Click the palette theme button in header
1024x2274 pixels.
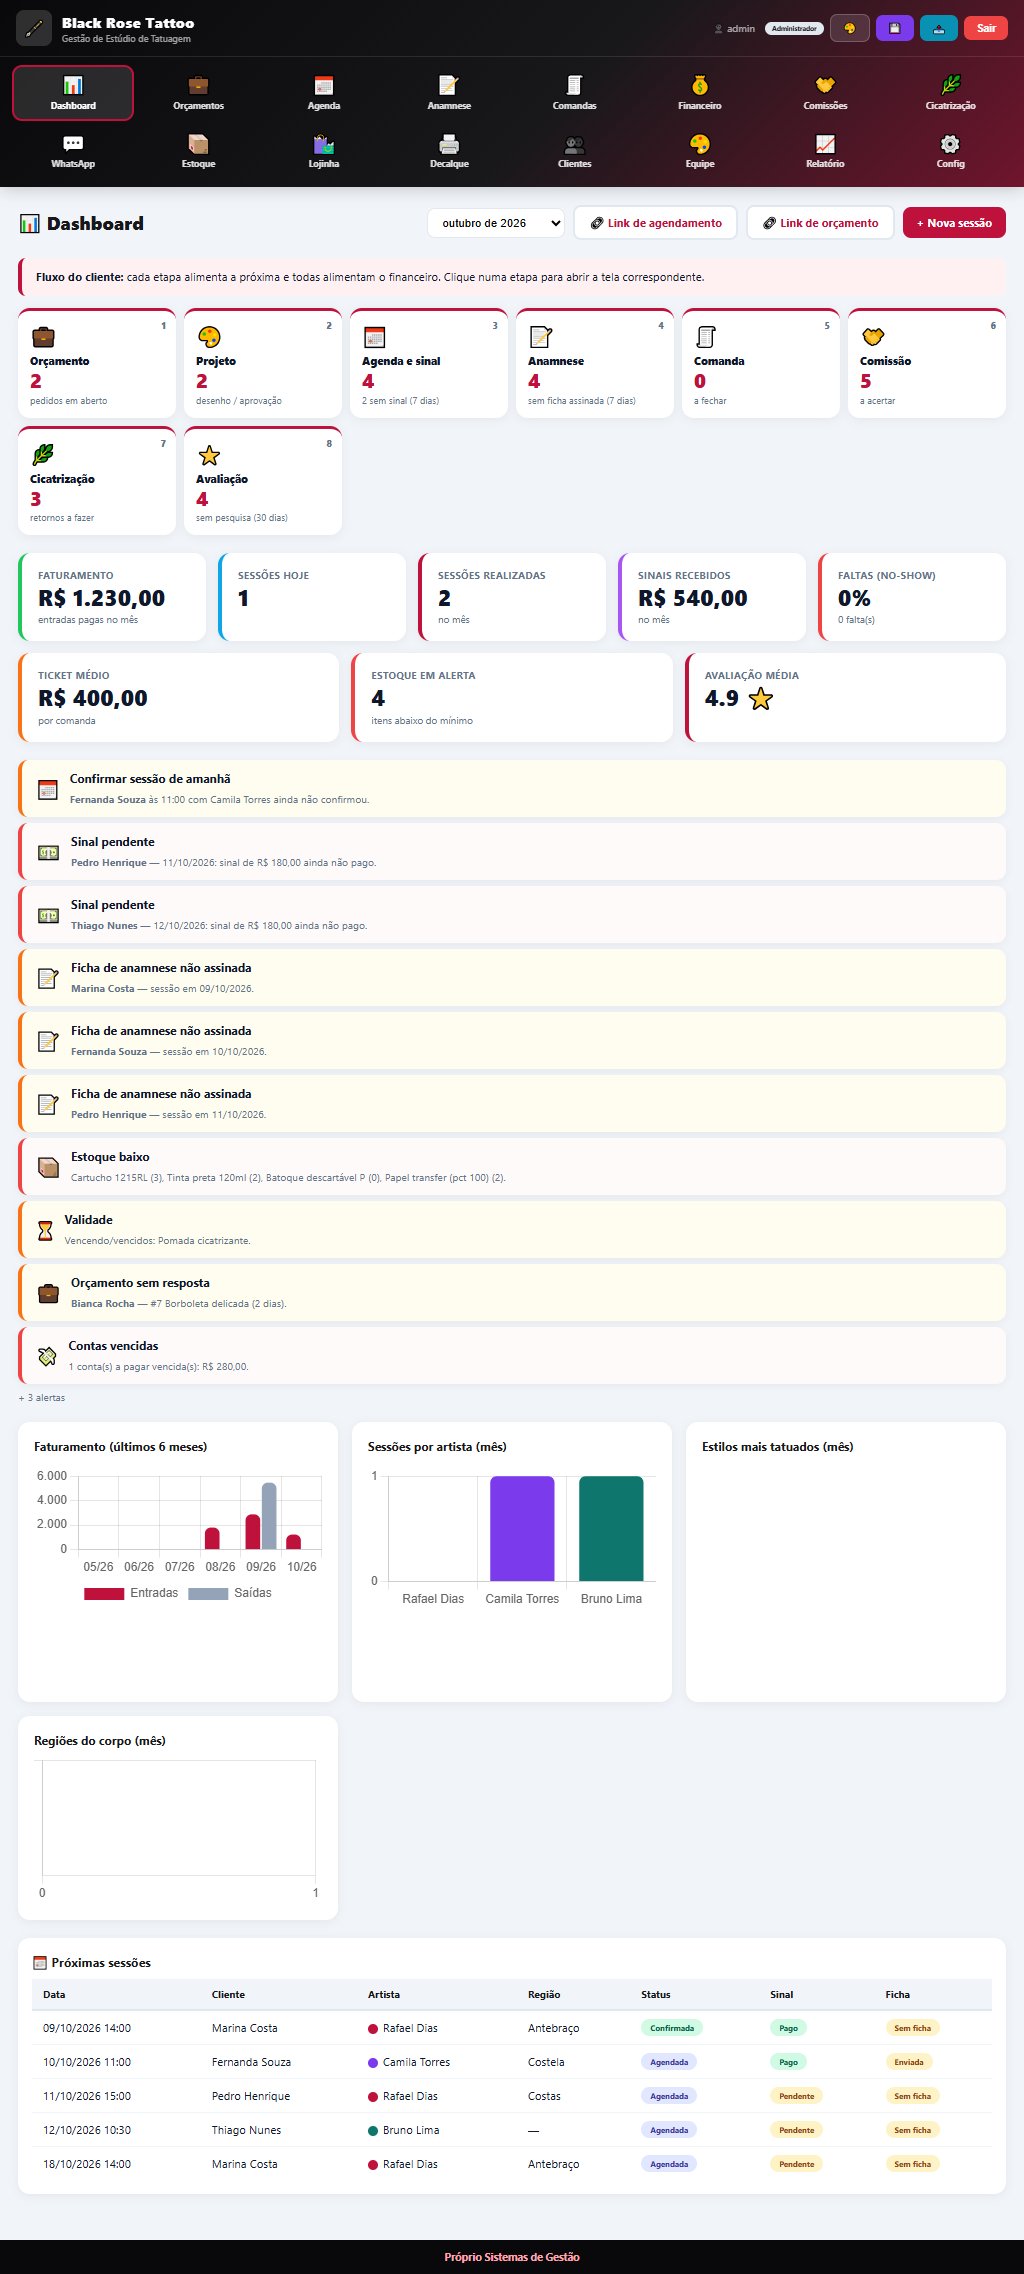pos(850,28)
